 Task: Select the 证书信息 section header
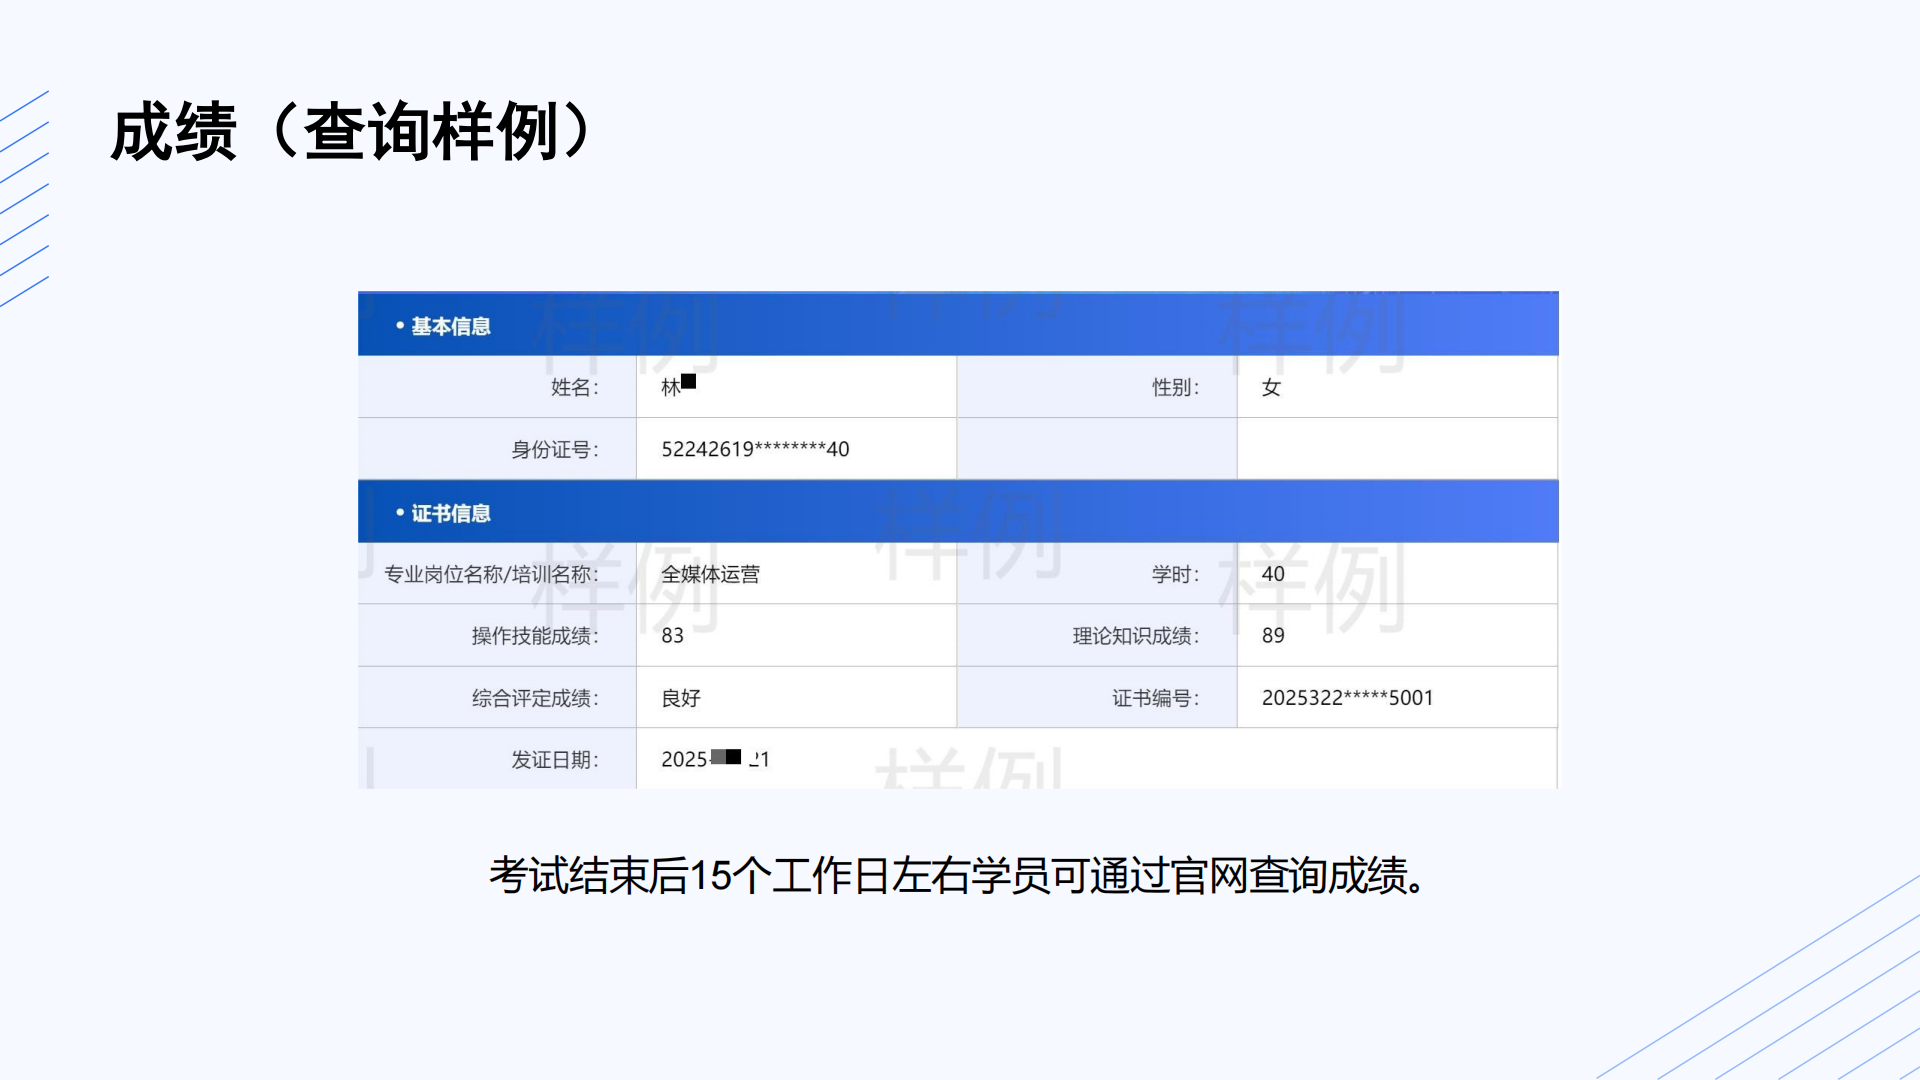click(958, 511)
